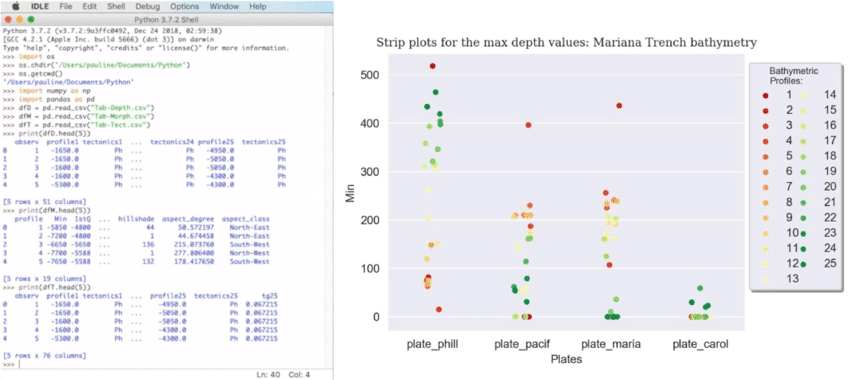The image size is (850, 380).
Task: Click the 'Bathymetric Profiles:' legend title
Action: click(794, 76)
